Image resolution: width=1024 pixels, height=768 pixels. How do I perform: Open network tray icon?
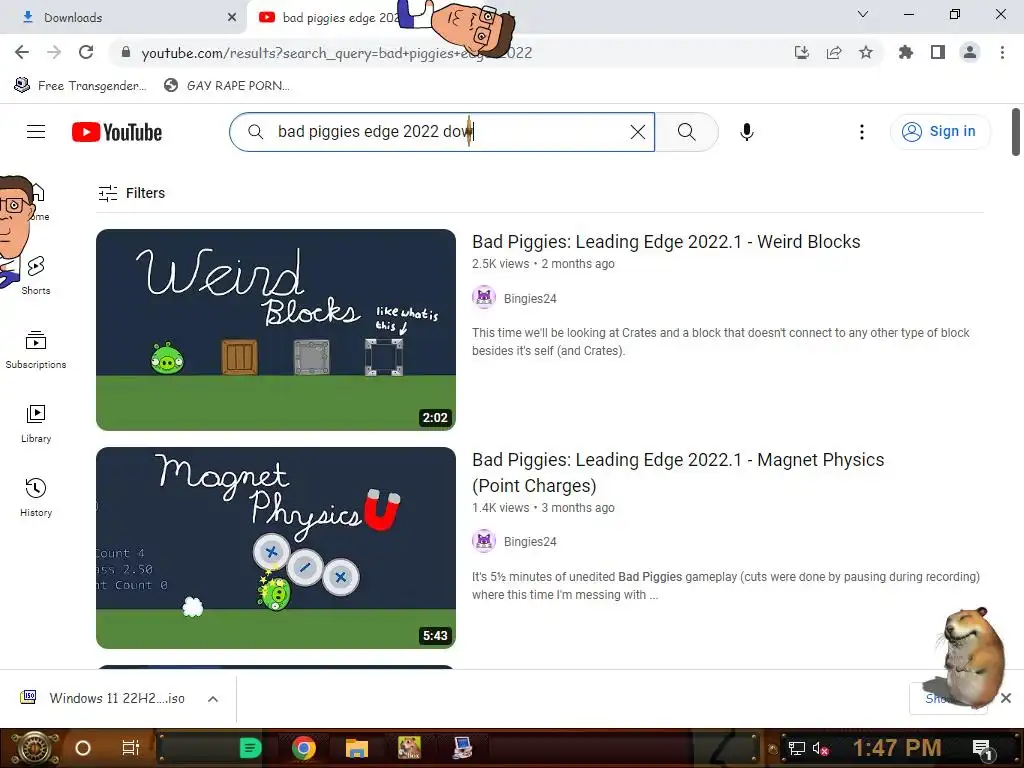(797, 749)
